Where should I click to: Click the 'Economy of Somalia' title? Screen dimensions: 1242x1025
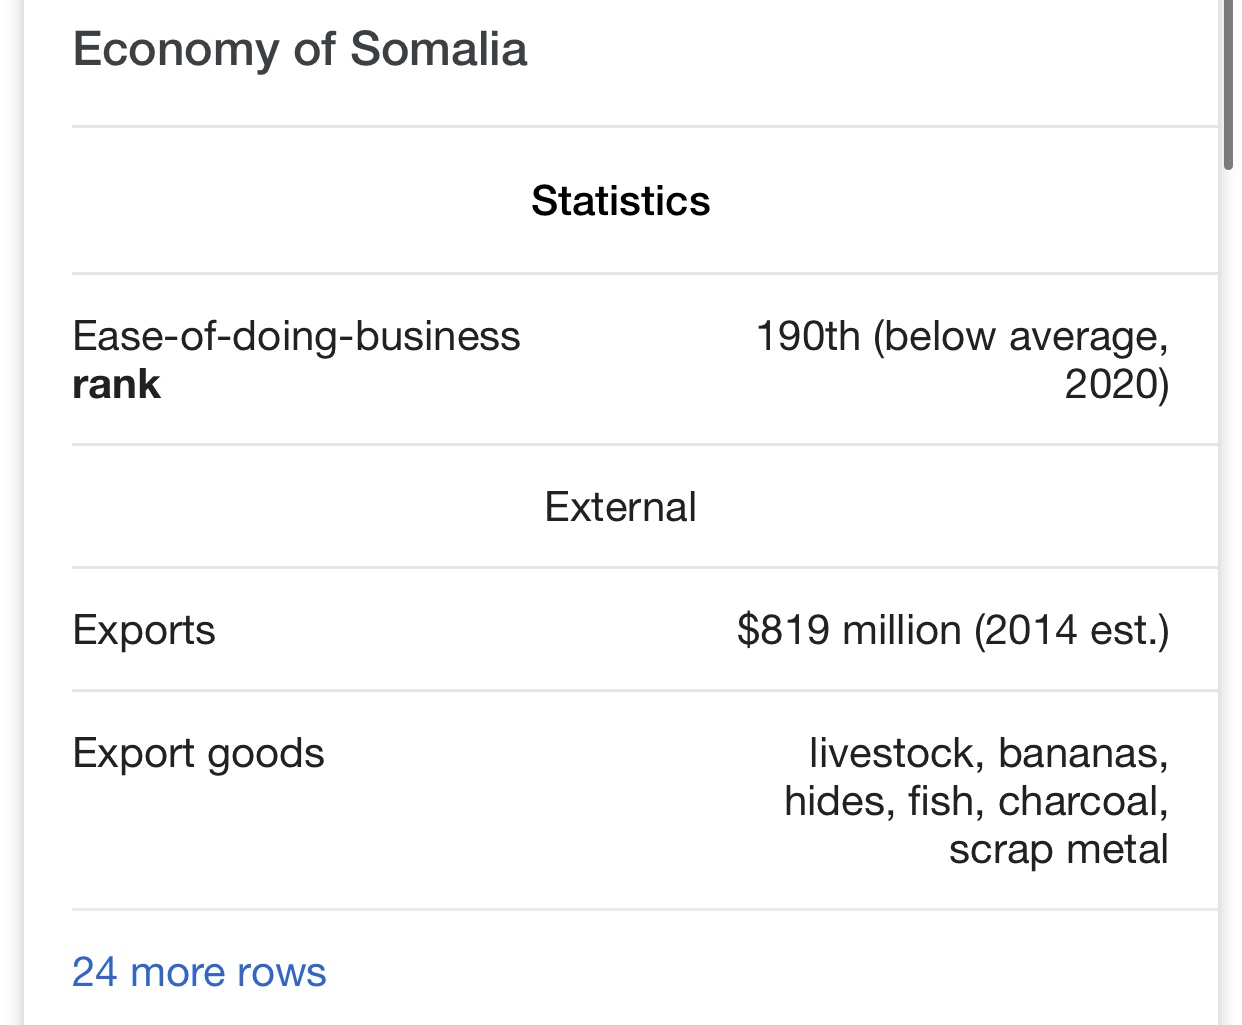point(300,50)
